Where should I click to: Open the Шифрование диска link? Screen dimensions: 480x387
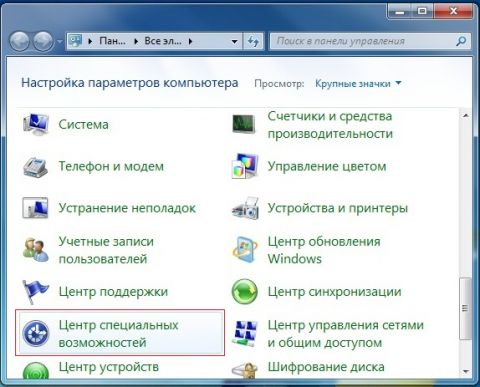click(326, 367)
